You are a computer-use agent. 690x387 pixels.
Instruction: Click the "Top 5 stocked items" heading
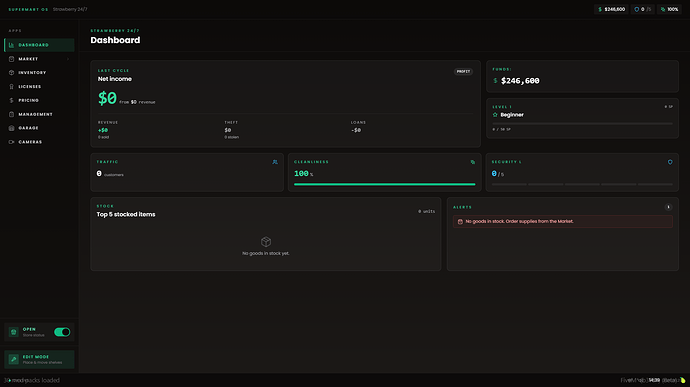pyautogui.click(x=126, y=214)
